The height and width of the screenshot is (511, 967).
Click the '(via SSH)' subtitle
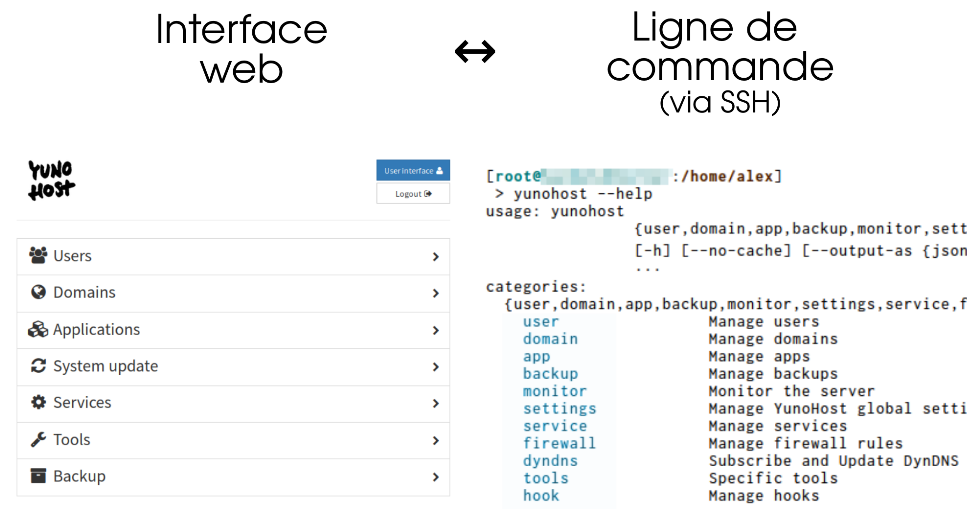pyautogui.click(x=720, y=103)
